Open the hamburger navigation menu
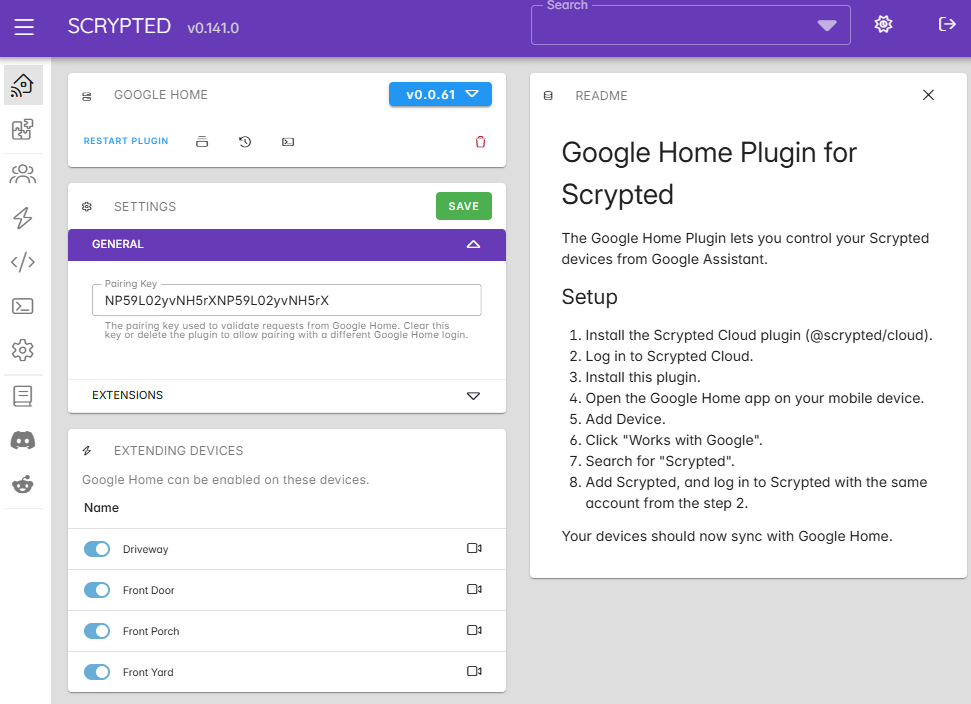 [x=24, y=27]
